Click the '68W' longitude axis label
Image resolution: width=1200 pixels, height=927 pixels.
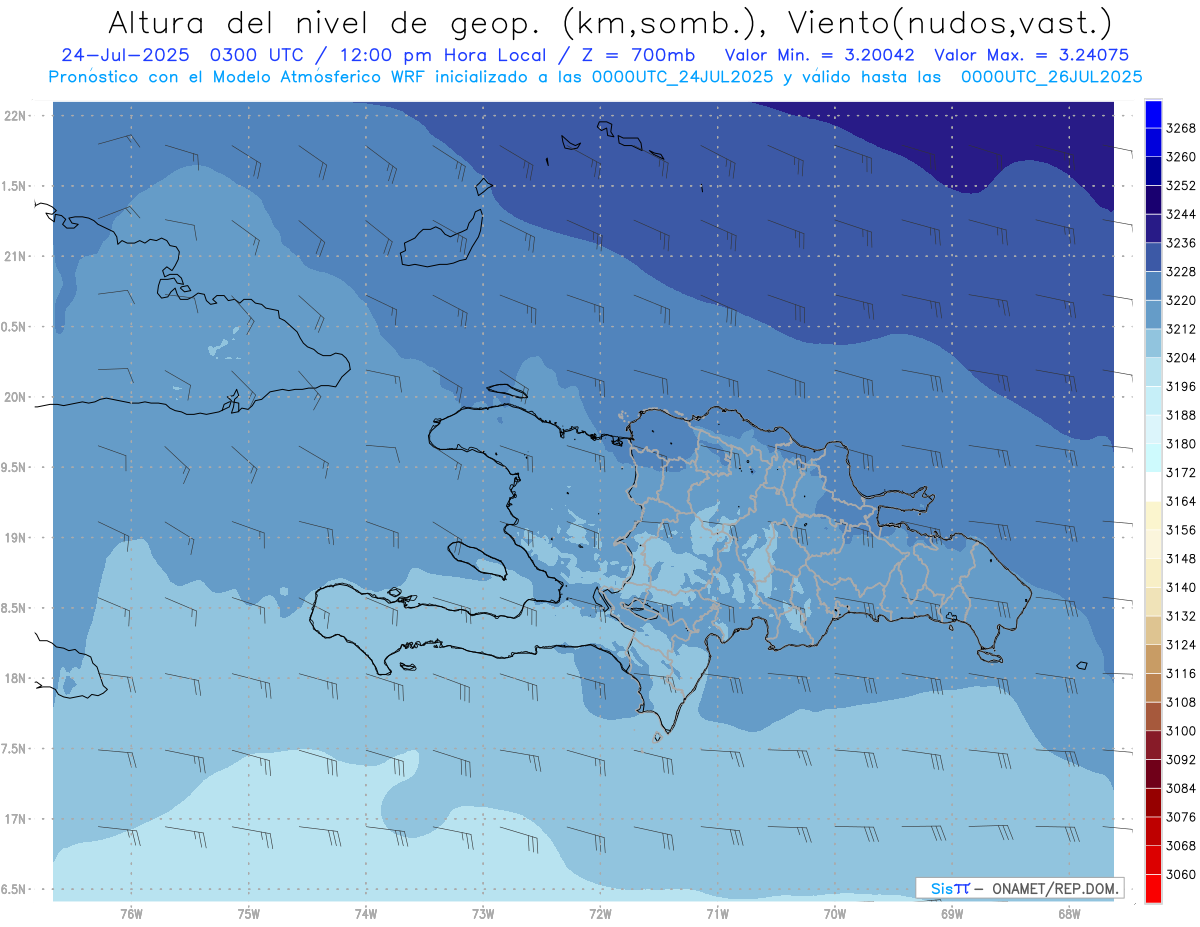[x=1069, y=913]
